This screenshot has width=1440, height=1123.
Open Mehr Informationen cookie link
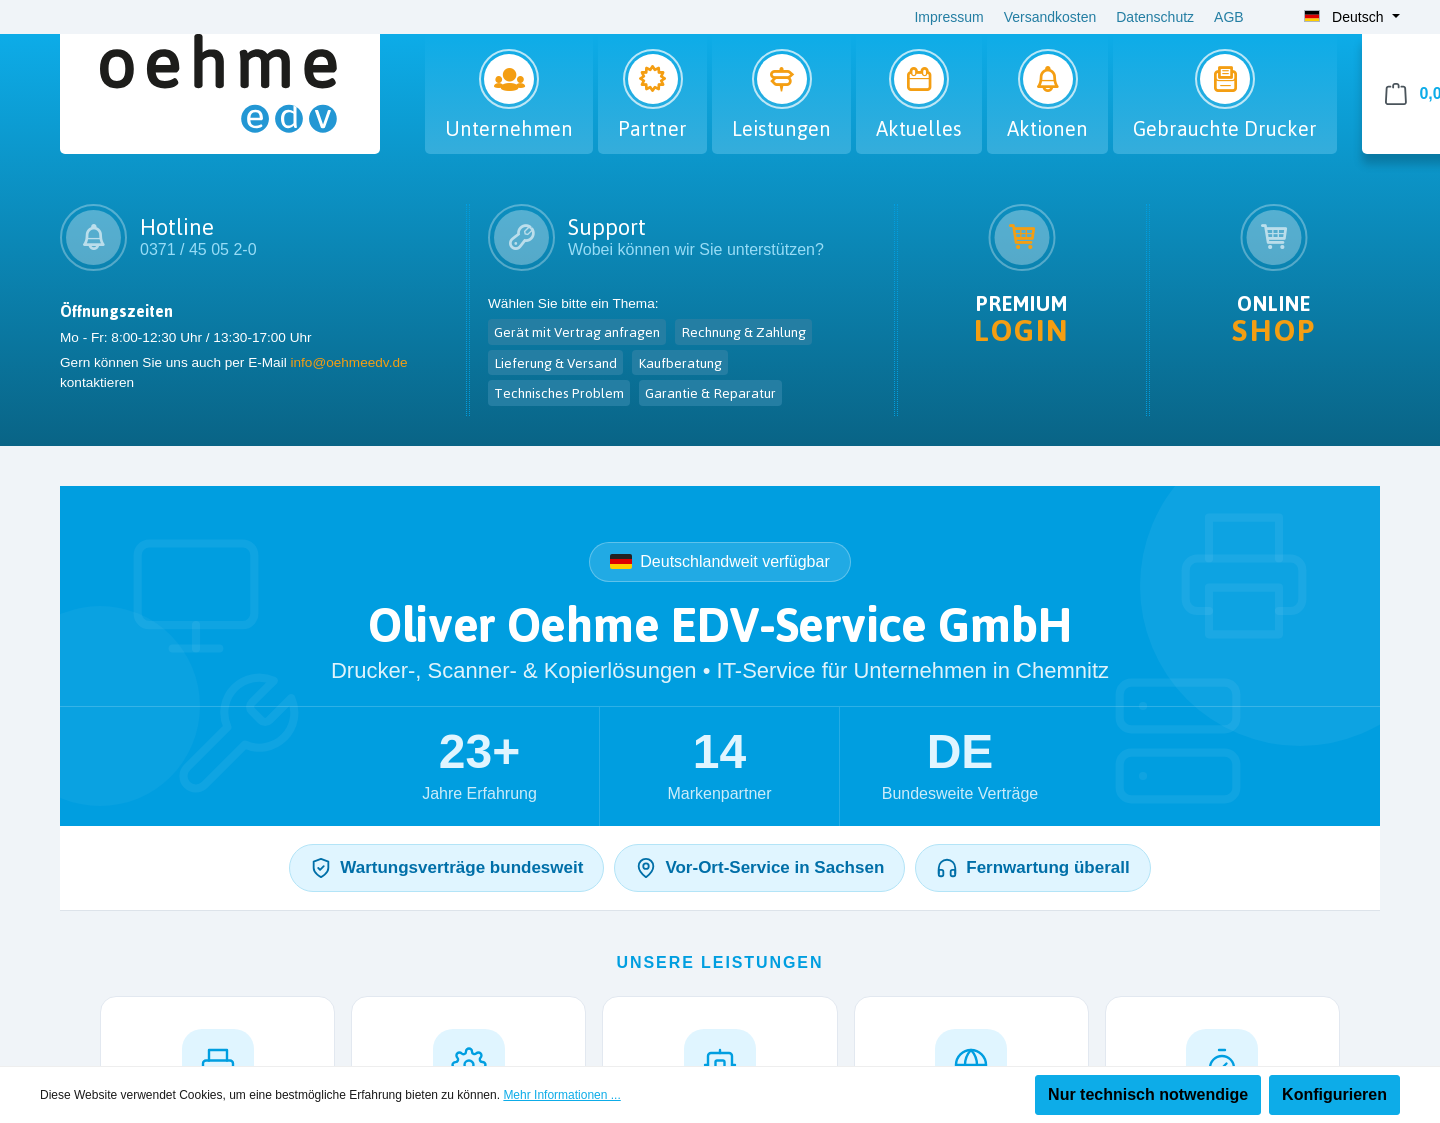click(x=562, y=1095)
